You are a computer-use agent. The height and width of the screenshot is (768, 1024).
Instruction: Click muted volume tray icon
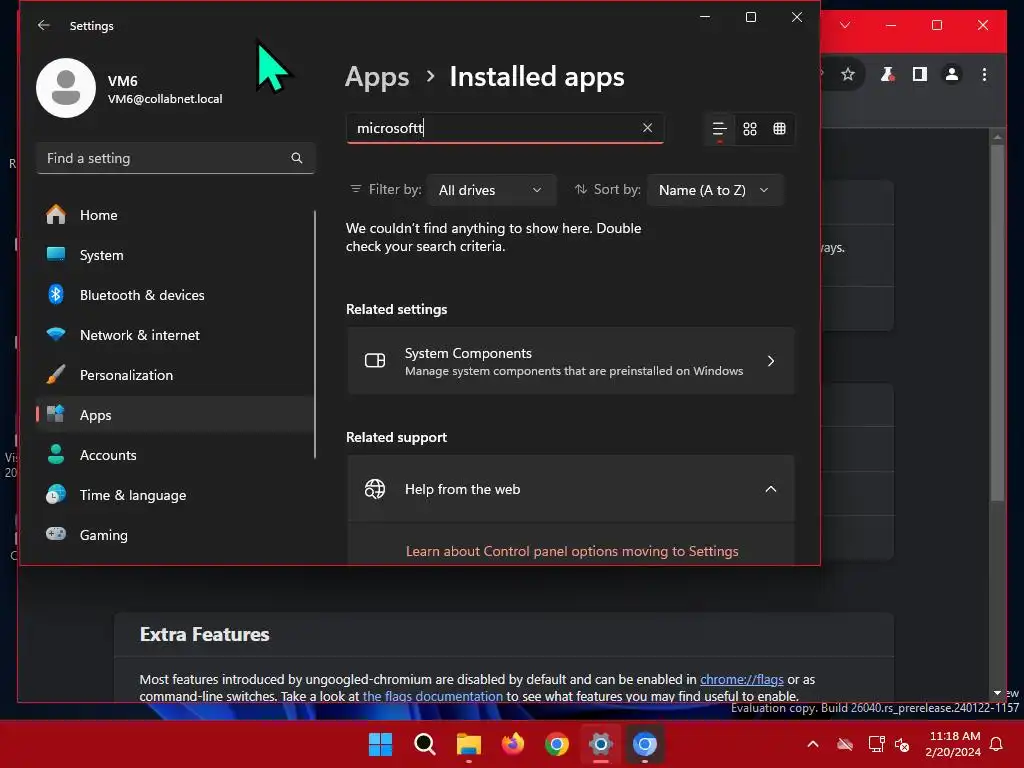click(903, 744)
